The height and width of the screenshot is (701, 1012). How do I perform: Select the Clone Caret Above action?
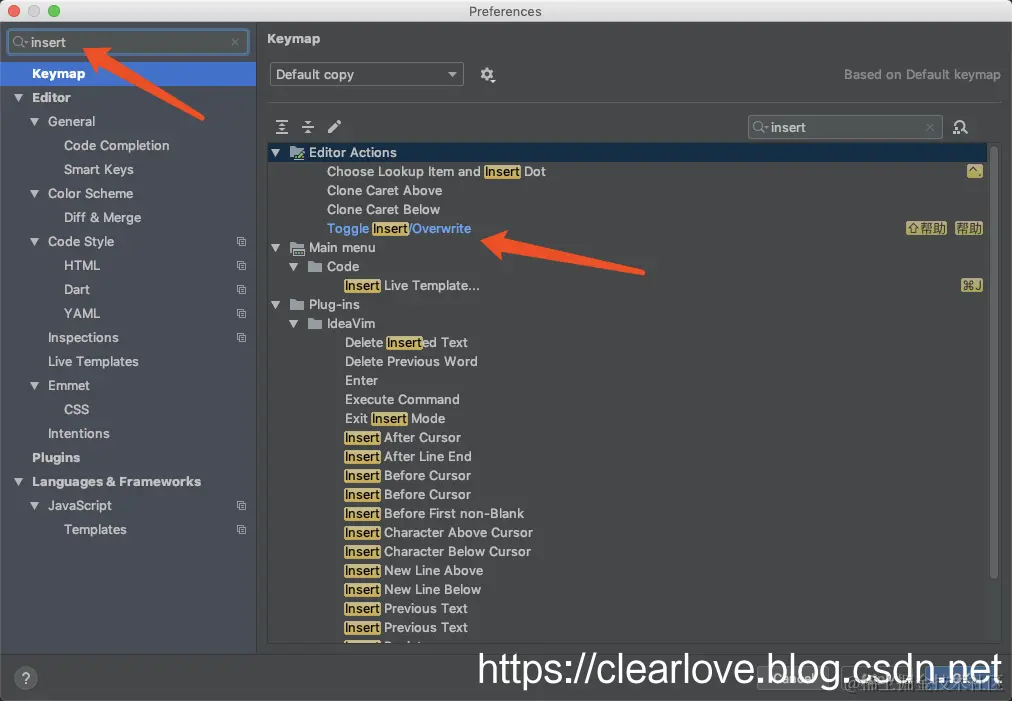tap(384, 190)
